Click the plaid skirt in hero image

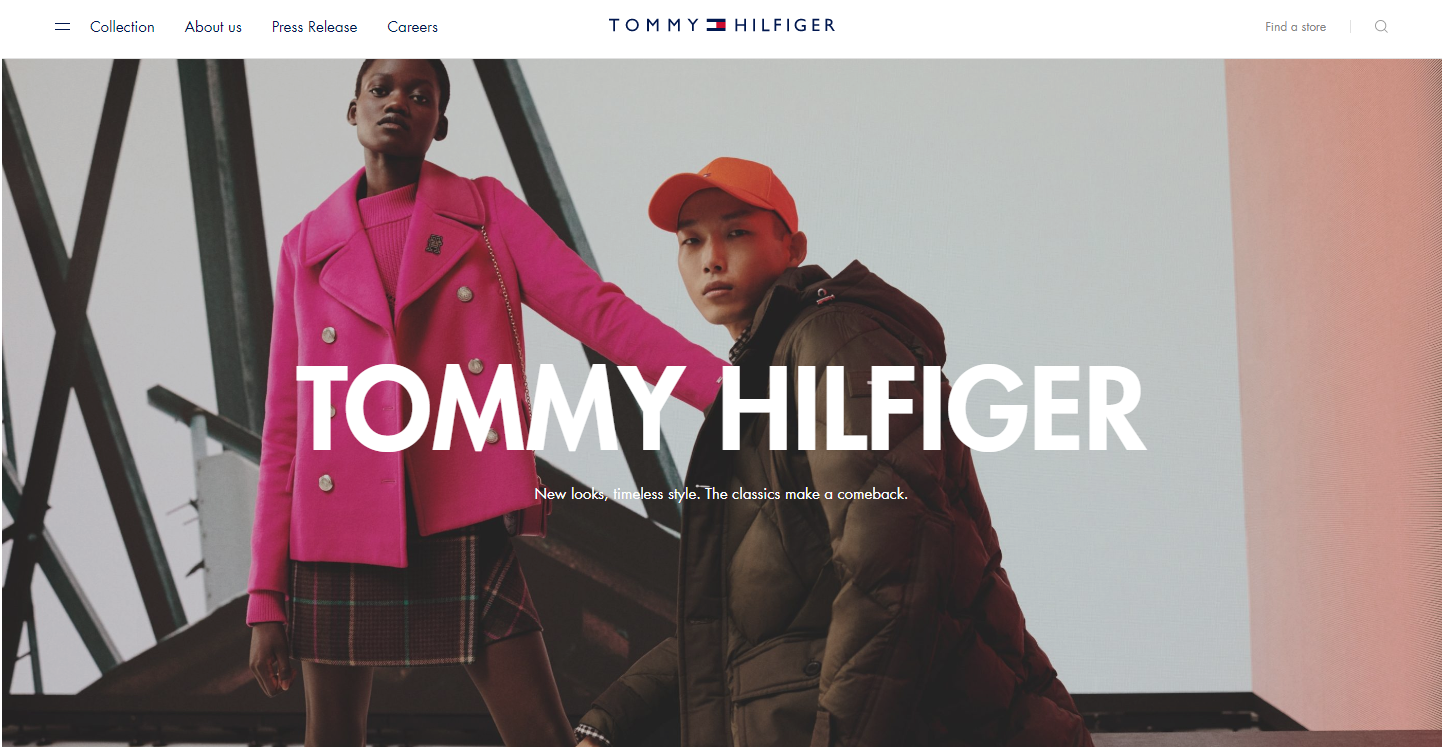[x=413, y=597]
